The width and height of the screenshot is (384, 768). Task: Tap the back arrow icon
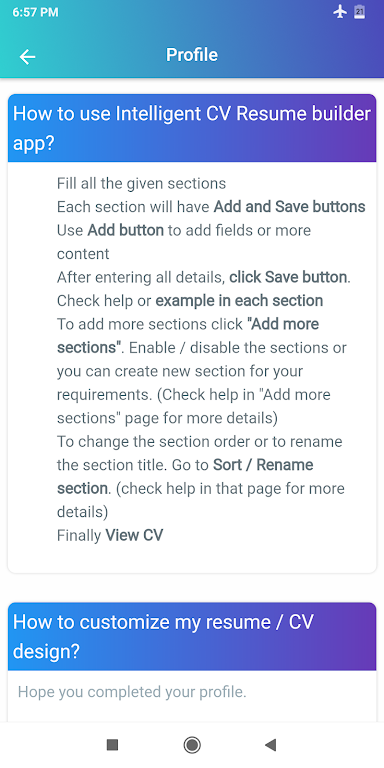click(x=27, y=57)
